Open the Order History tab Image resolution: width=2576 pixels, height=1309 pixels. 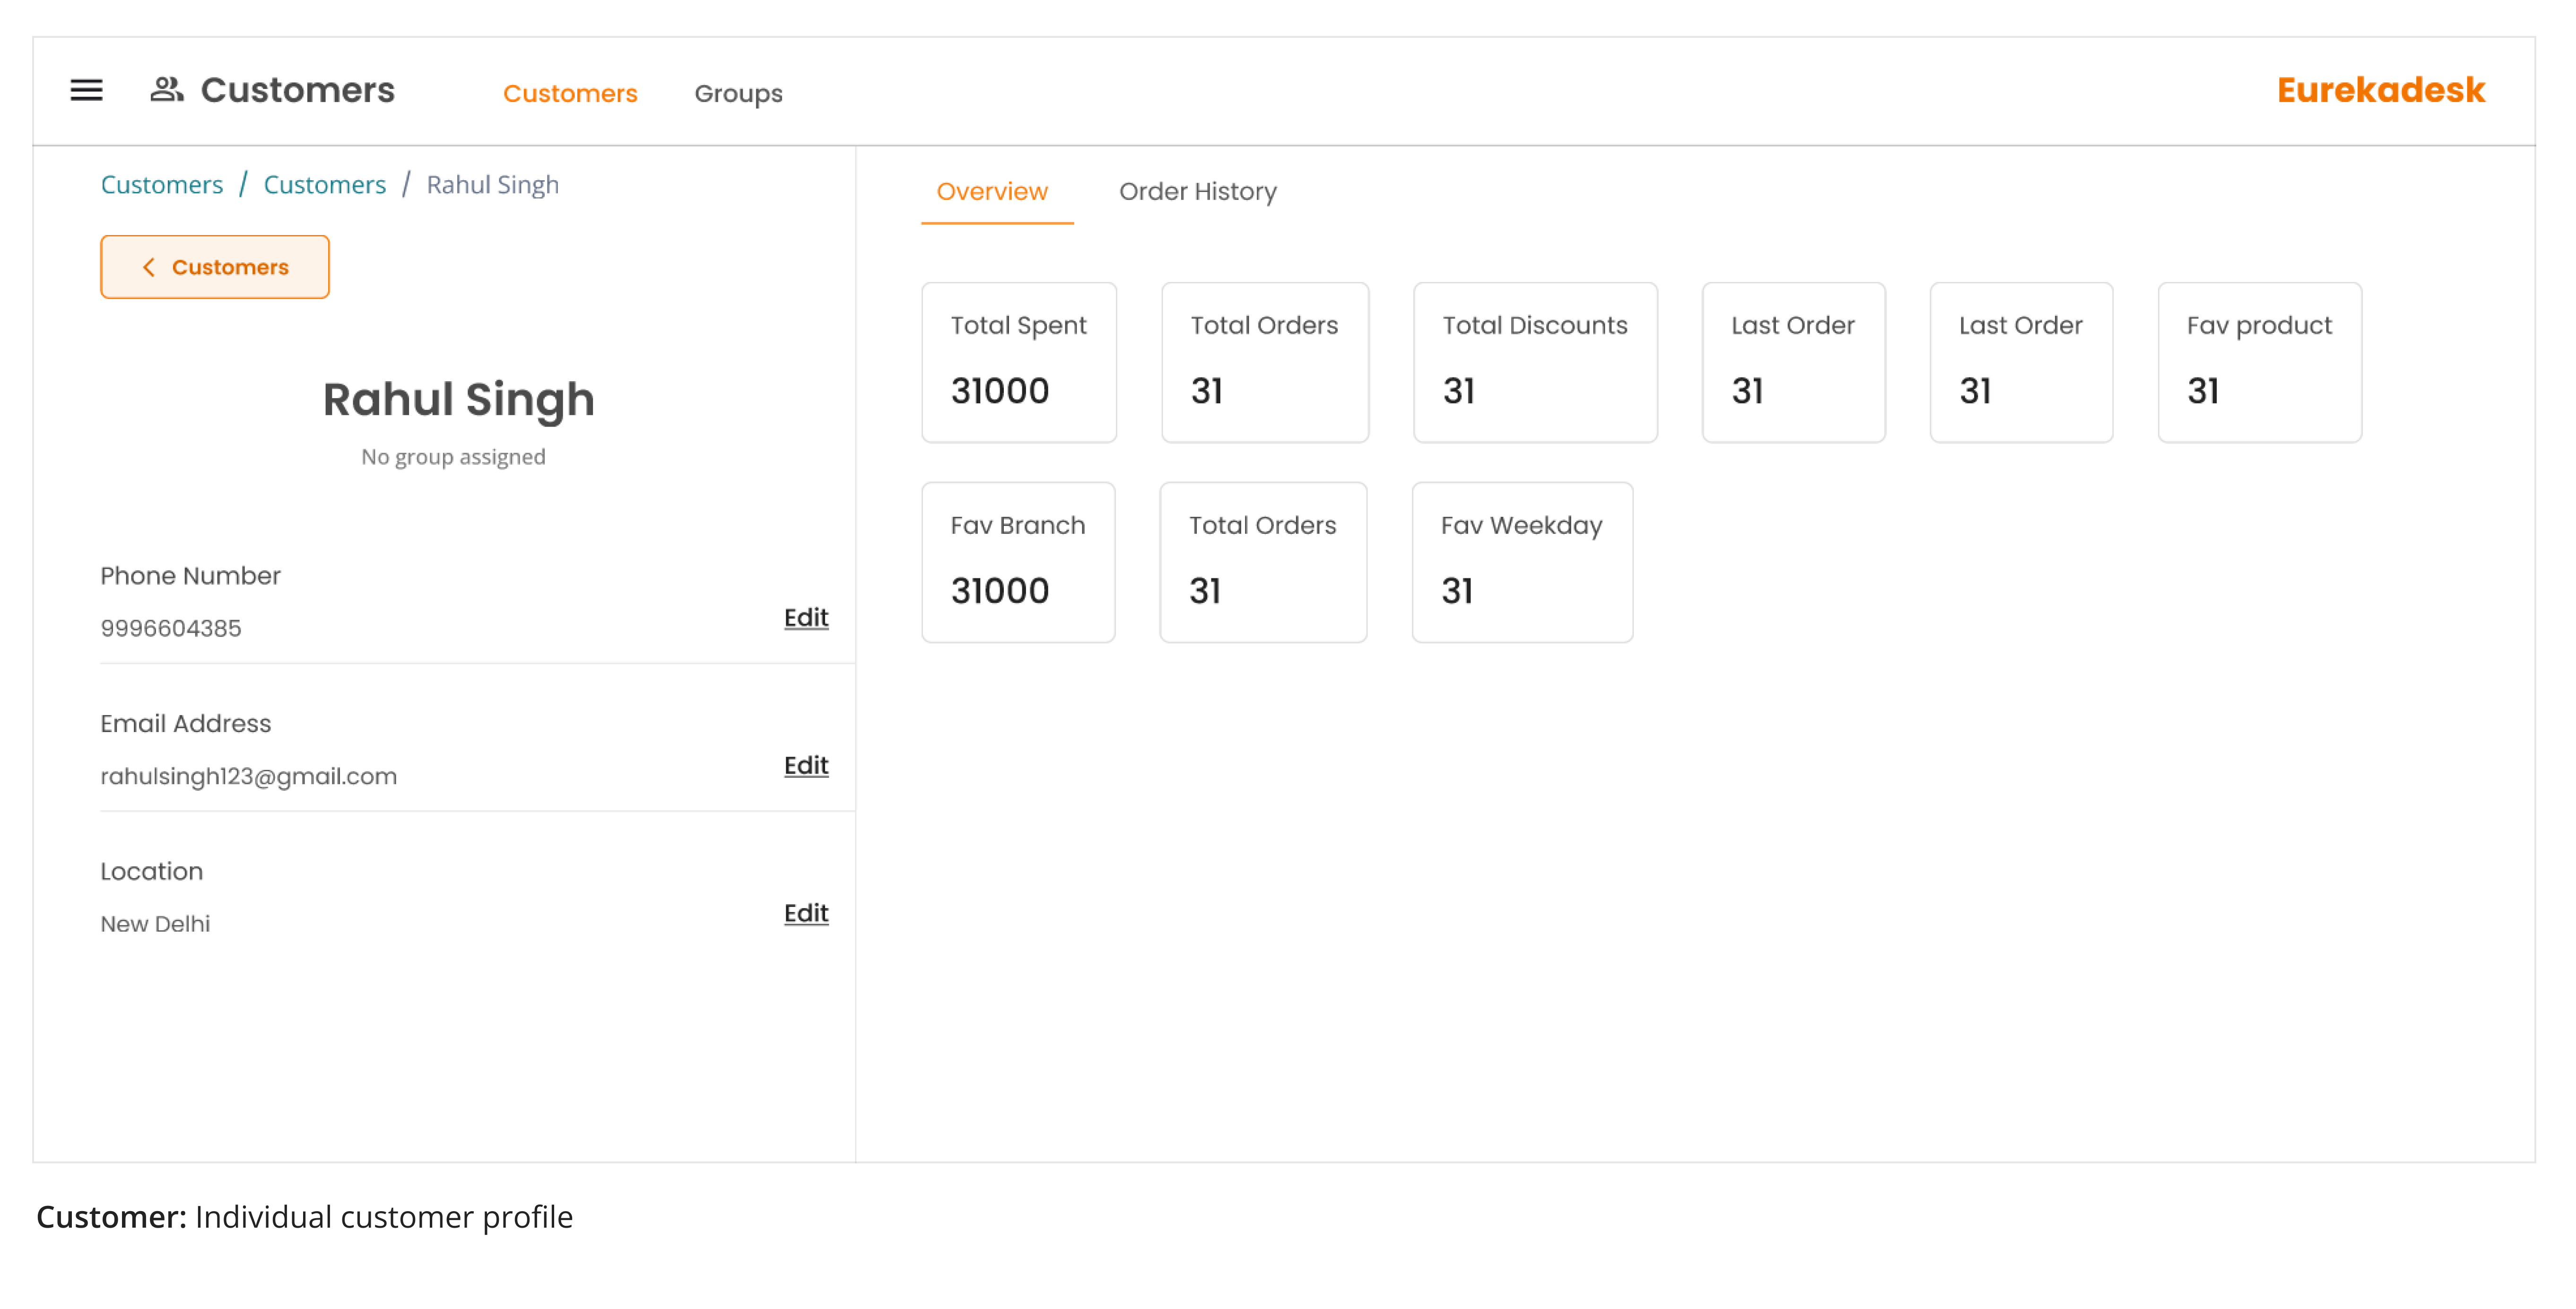(1198, 191)
